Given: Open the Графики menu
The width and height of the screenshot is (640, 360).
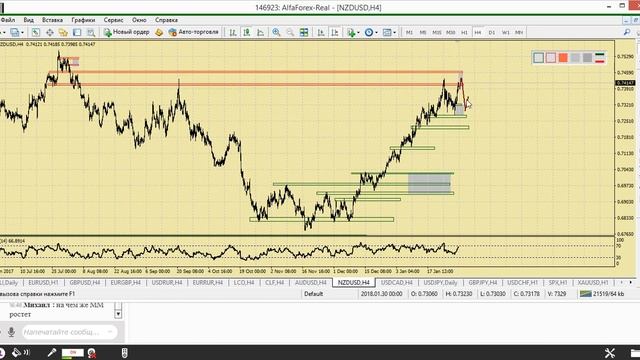Looking at the screenshot, I should (x=83, y=20).
